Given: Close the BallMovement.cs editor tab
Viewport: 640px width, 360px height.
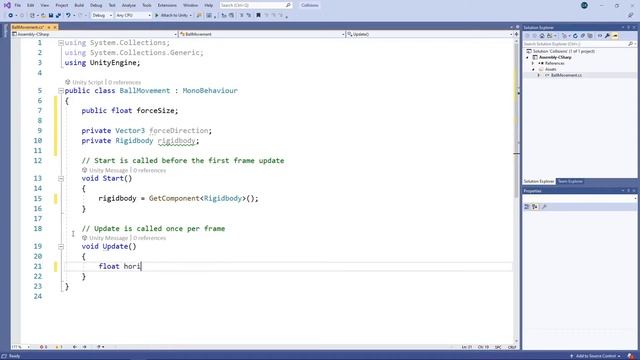Looking at the screenshot, I should click(x=55, y=27).
